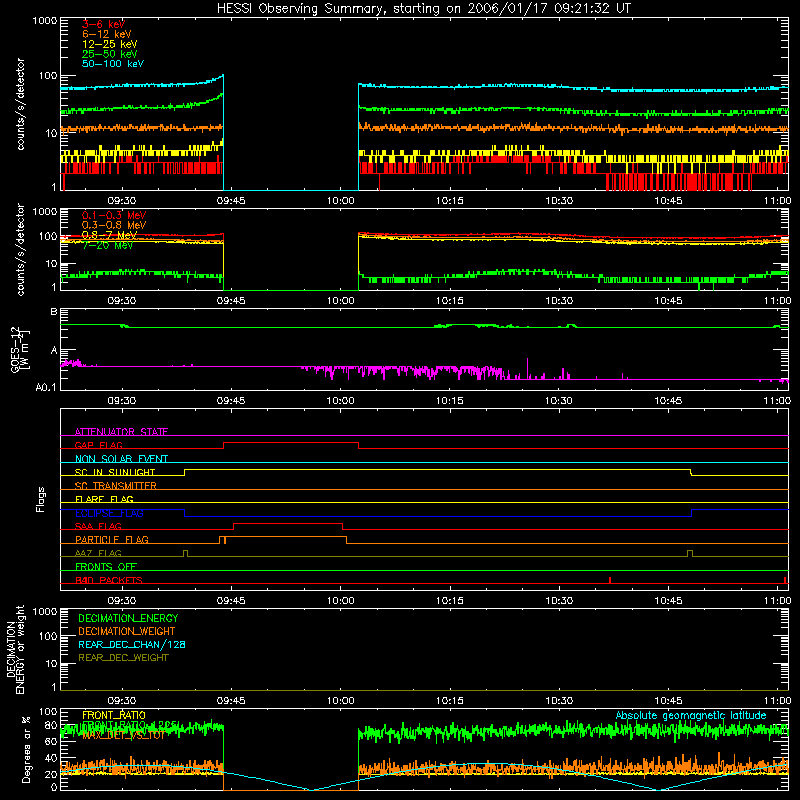
Task: Select the NON_SOLAR_EVENT flag label
Action: [x=121, y=459]
